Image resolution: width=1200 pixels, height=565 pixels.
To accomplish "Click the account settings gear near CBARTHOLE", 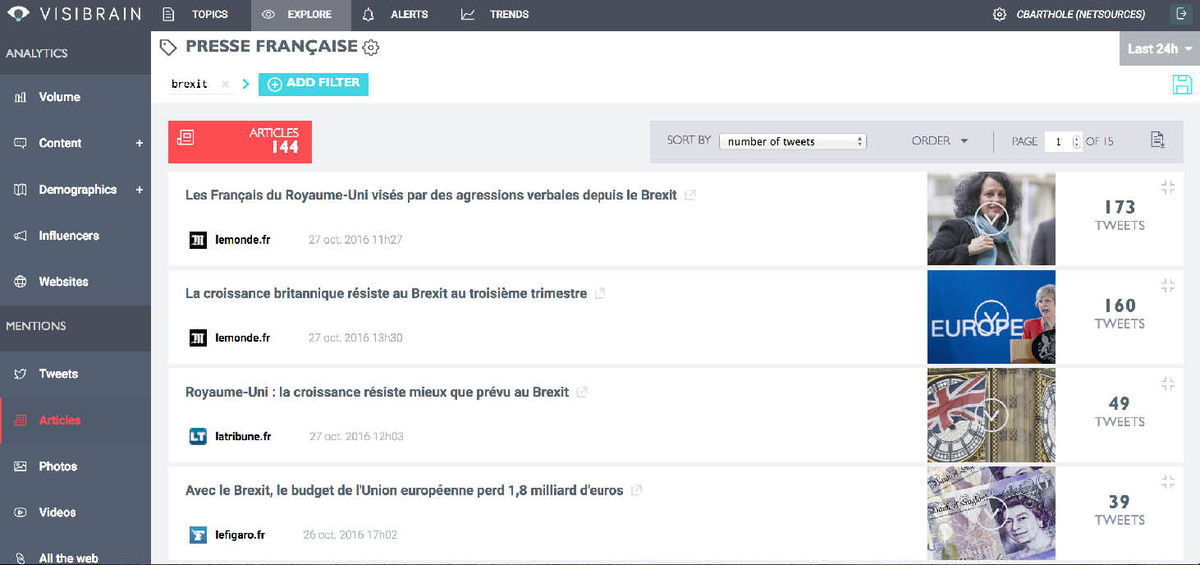I will coord(999,15).
